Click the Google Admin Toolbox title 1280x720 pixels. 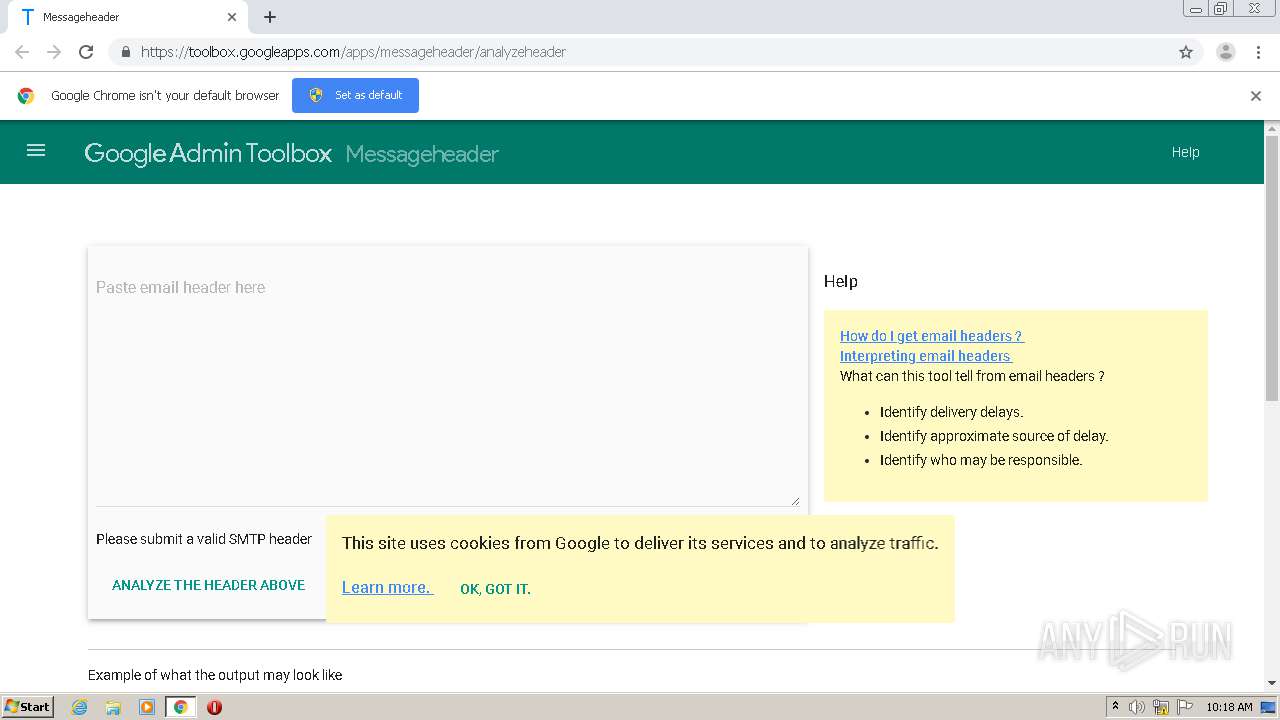pyautogui.click(x=208, y=153)
